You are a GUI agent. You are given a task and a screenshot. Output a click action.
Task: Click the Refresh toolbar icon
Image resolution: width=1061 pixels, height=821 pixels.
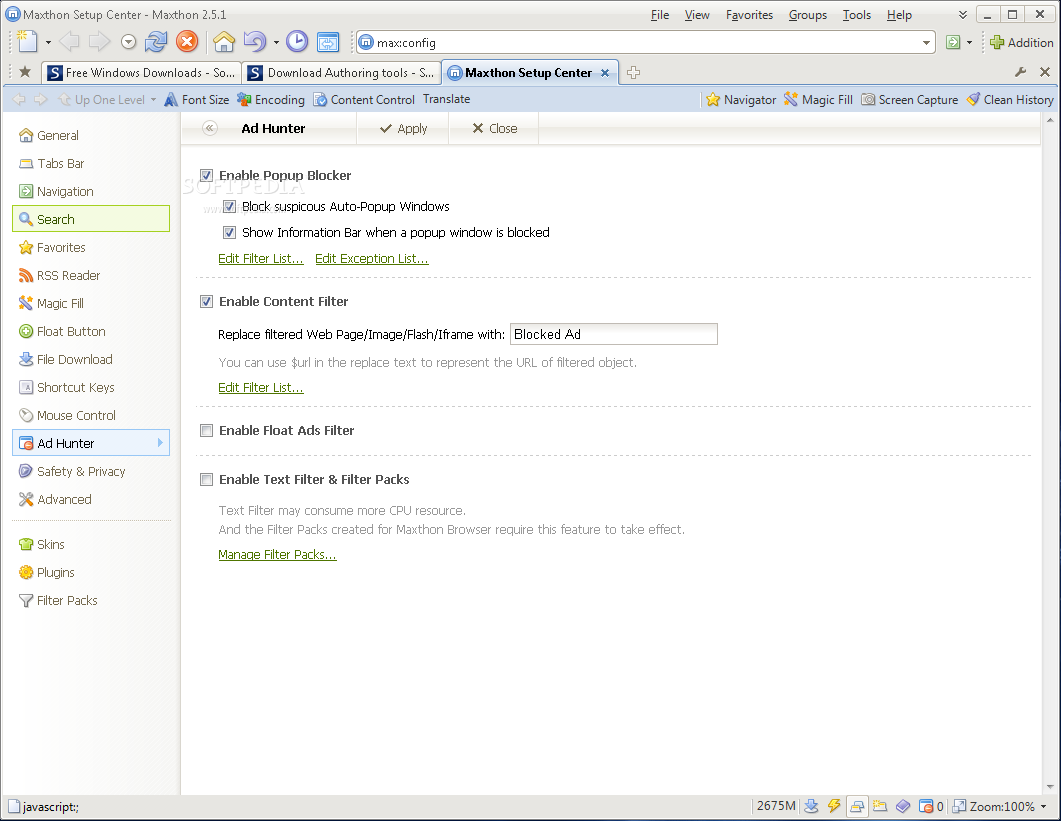point(156,42)
